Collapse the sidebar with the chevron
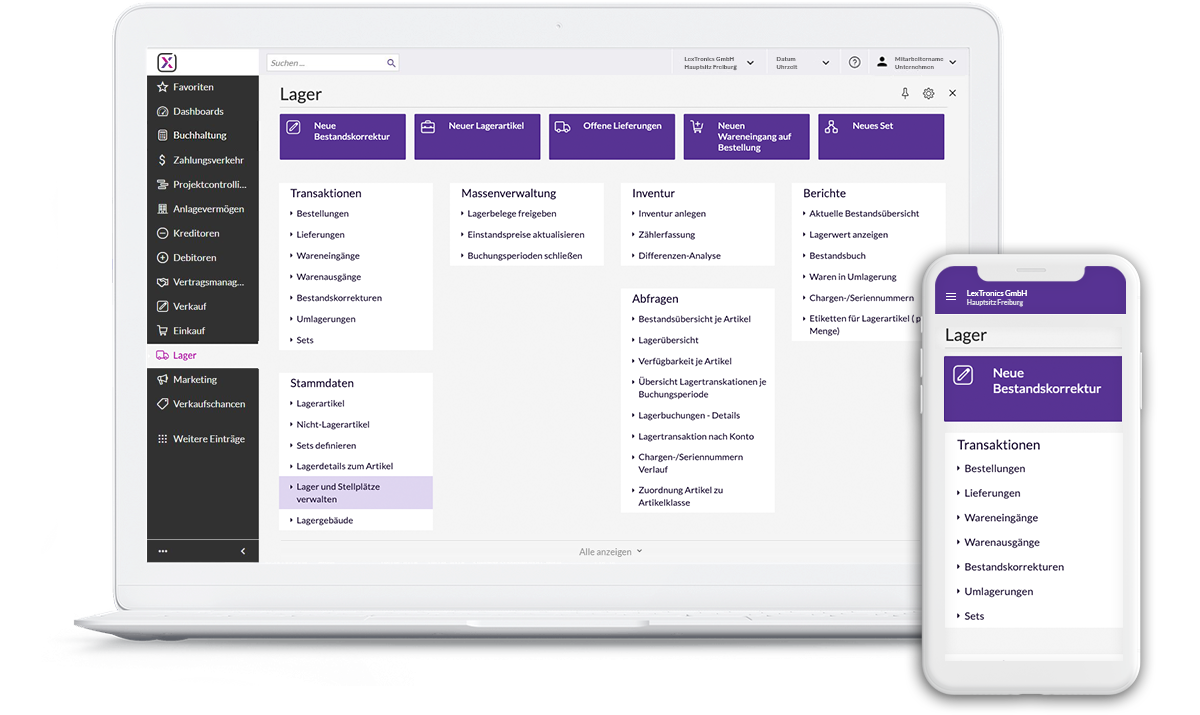Screen dimensions: 1200x715 242,550
